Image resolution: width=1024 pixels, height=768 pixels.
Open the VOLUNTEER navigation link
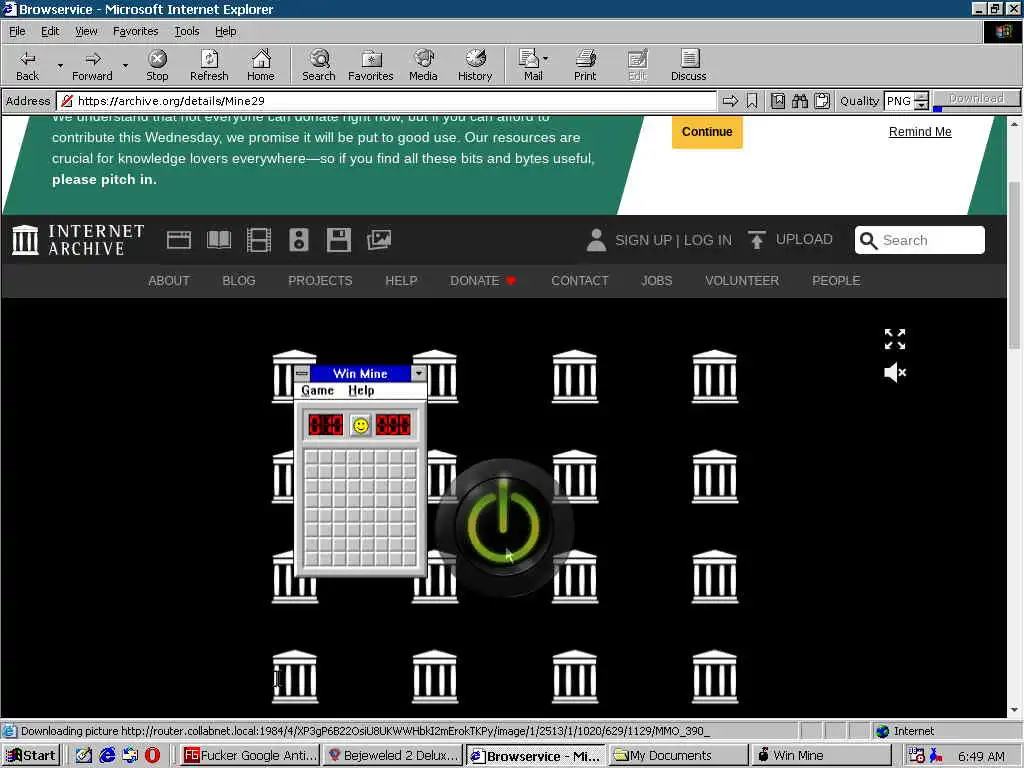click(742, 281)
